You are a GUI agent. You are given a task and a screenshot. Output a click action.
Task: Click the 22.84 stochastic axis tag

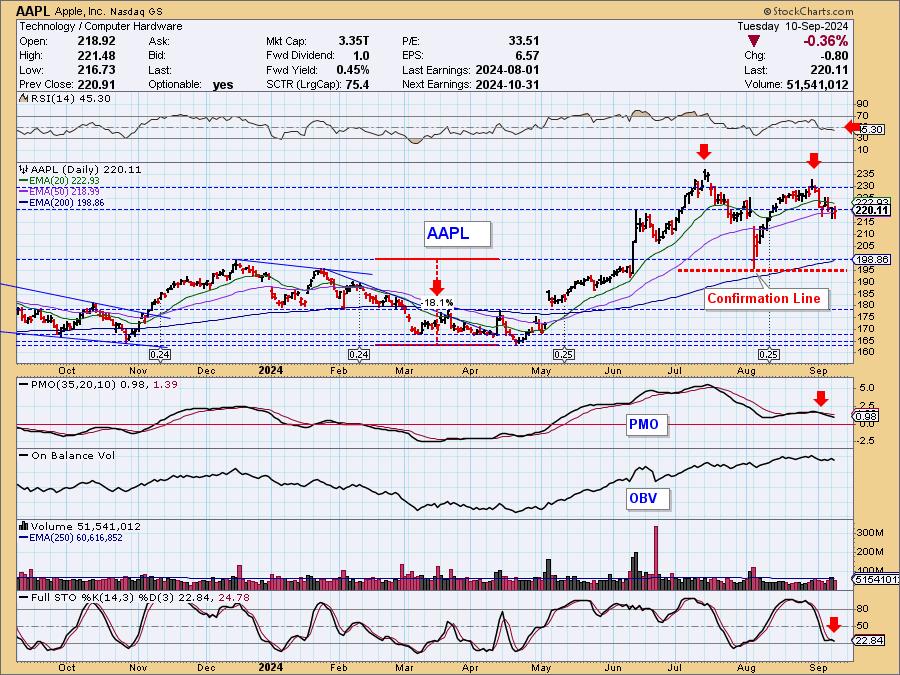[870, 641]
